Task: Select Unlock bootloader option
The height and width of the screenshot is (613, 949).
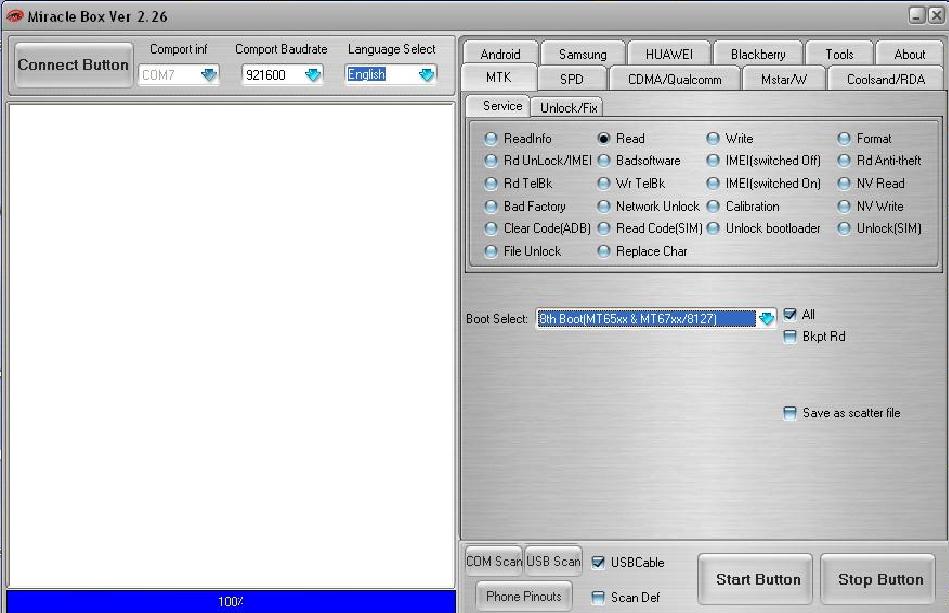Action: click(764, 228)
